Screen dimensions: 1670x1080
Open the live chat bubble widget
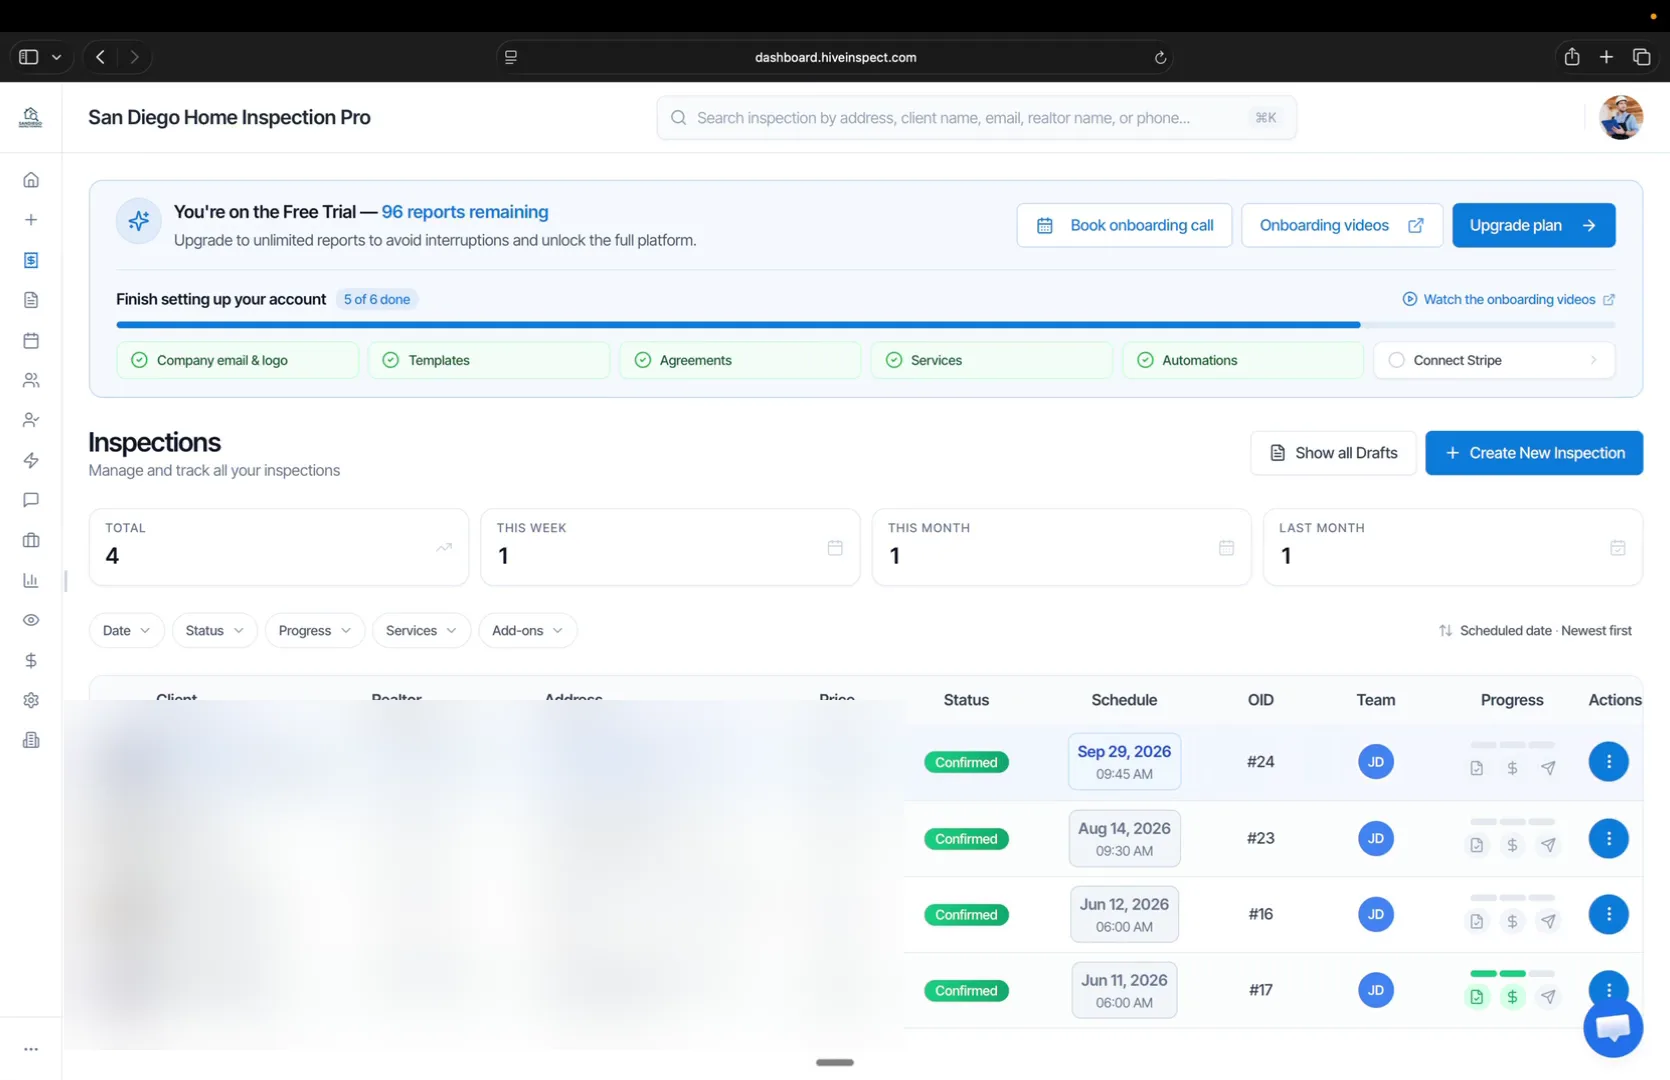tap(1613, 1027)
